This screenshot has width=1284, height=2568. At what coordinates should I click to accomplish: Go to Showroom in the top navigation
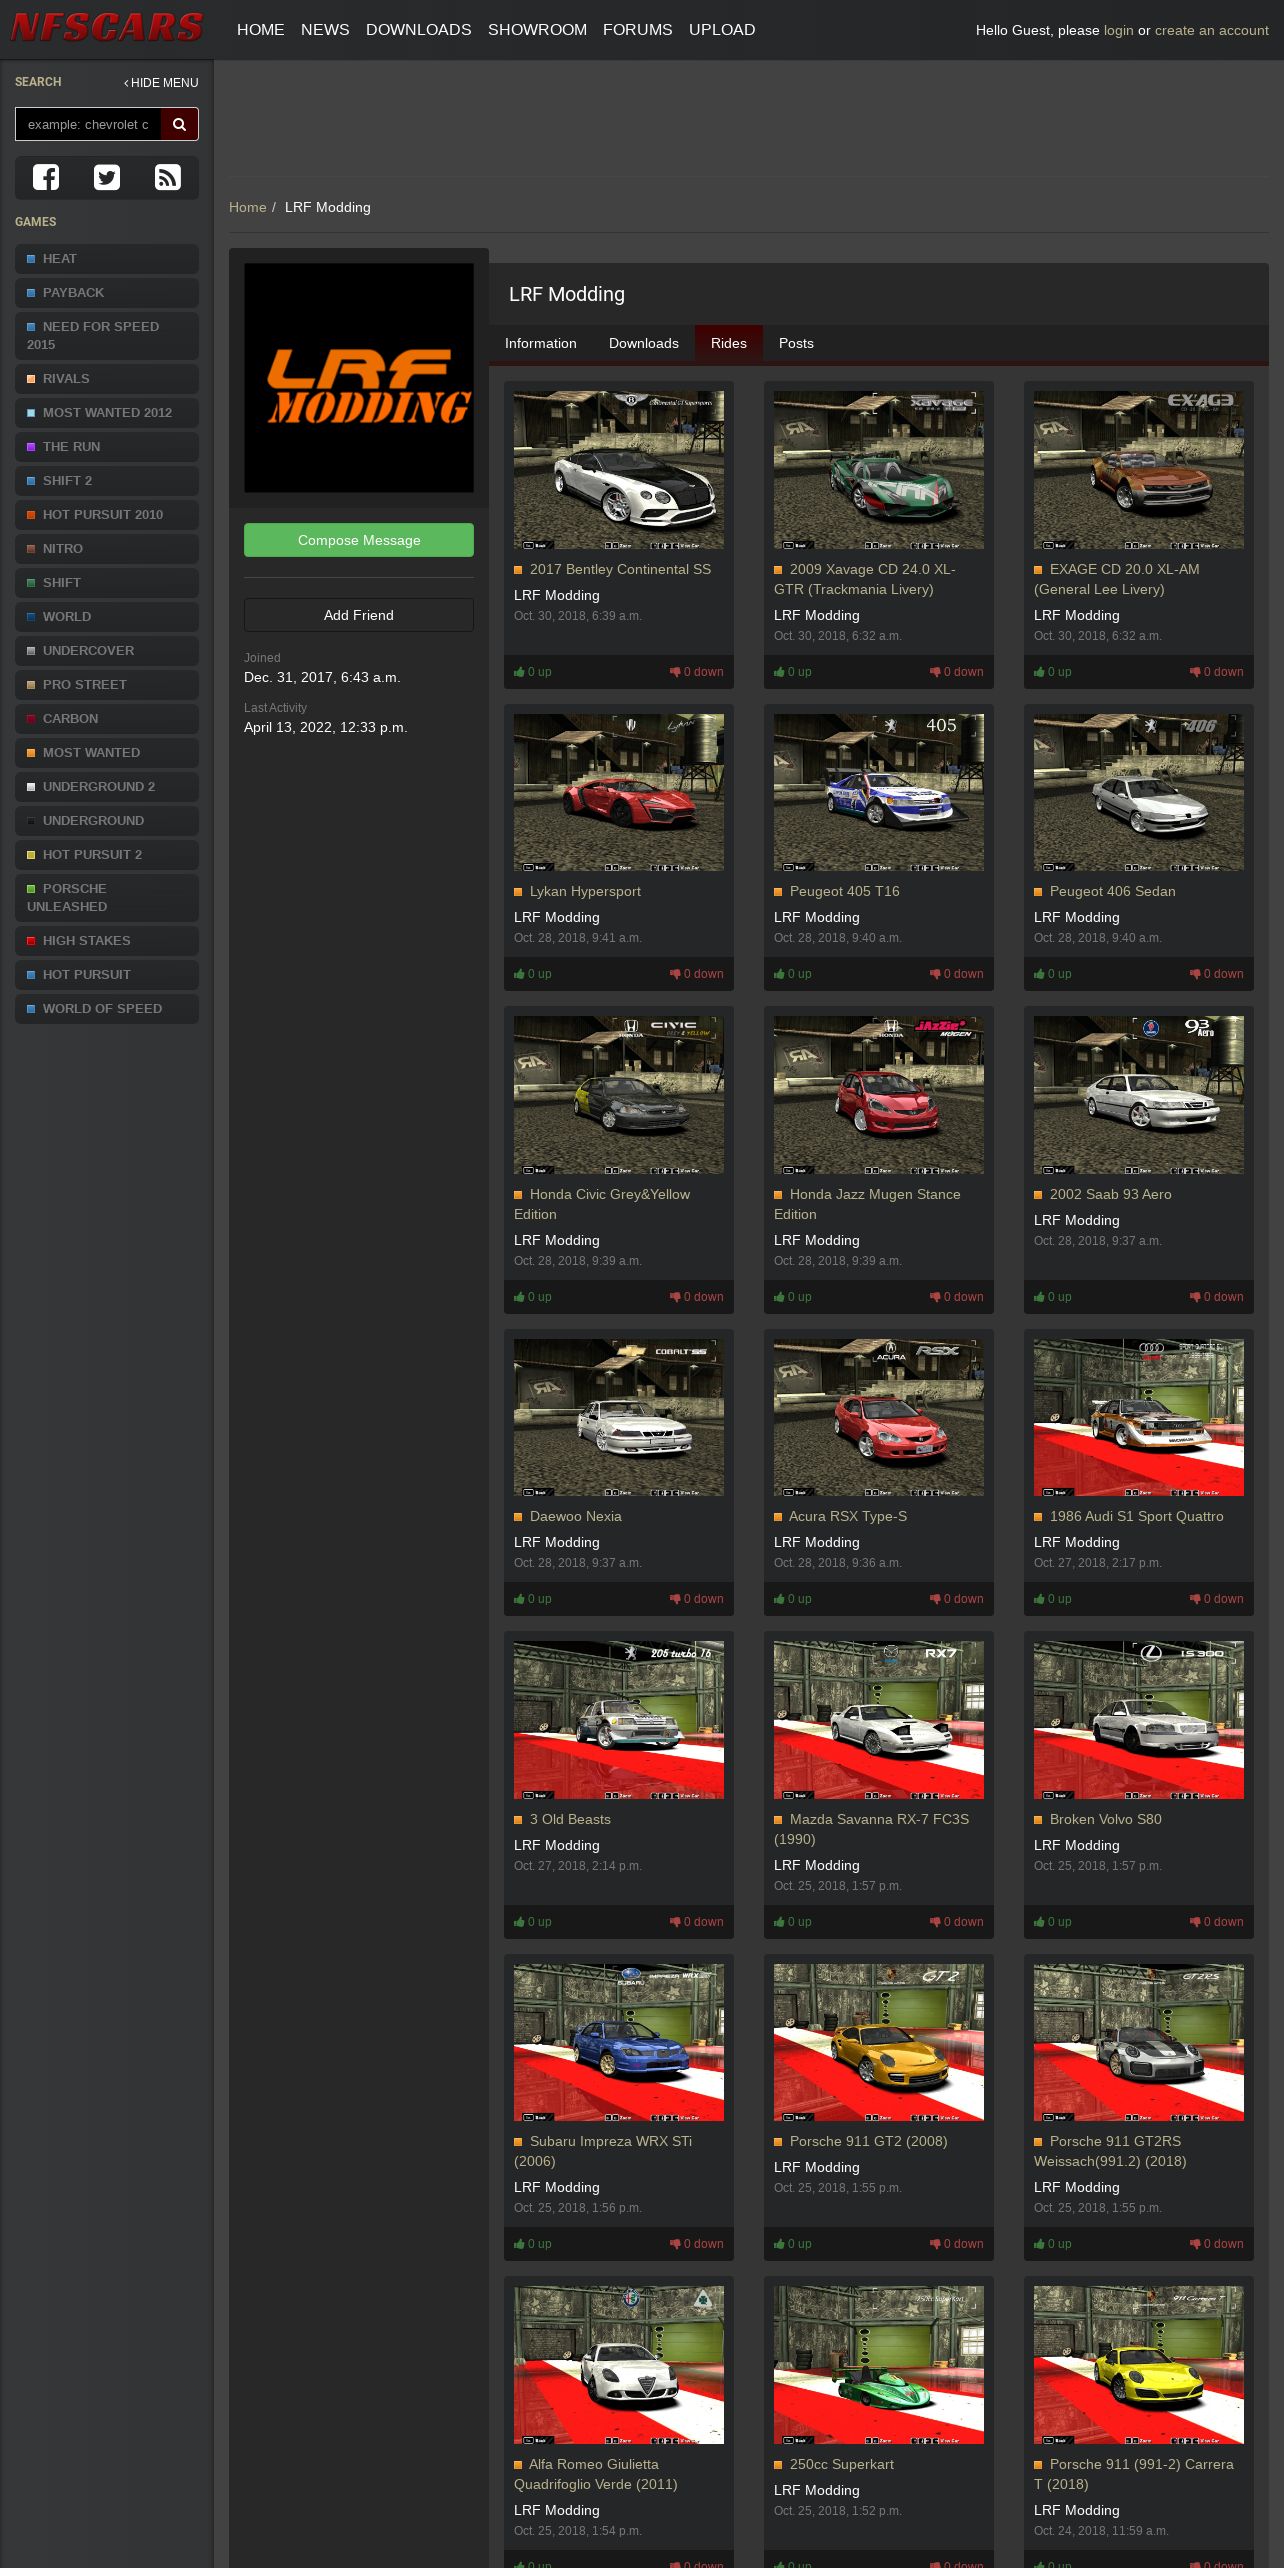click(x=537, y=30)
